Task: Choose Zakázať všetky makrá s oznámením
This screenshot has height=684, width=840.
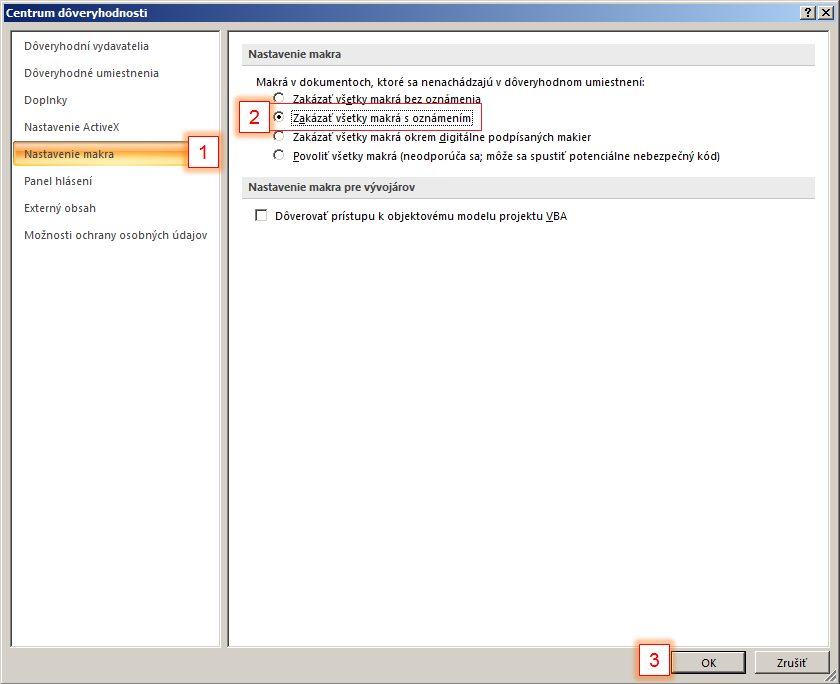Action: click(x=279, y=118)
